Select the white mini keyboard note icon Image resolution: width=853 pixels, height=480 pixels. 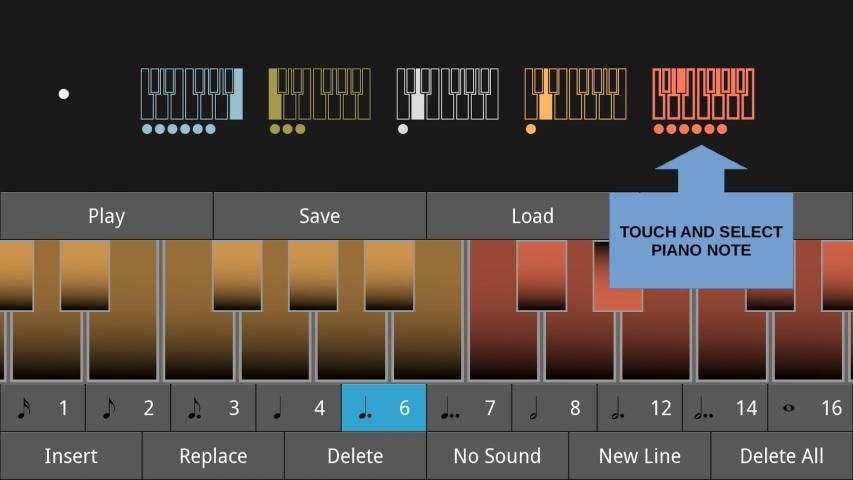click(x=447, y=95)
